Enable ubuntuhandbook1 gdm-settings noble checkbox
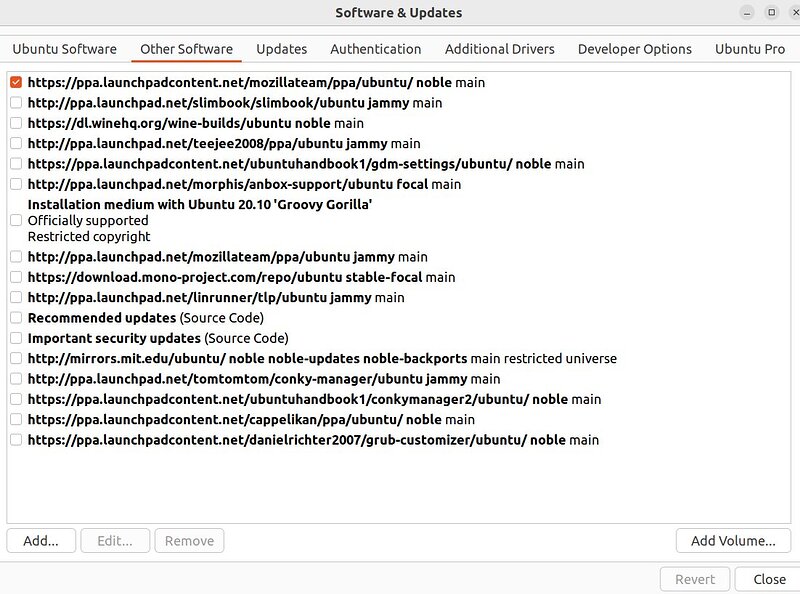Viewport: 800px width, 594px height. 16,164
